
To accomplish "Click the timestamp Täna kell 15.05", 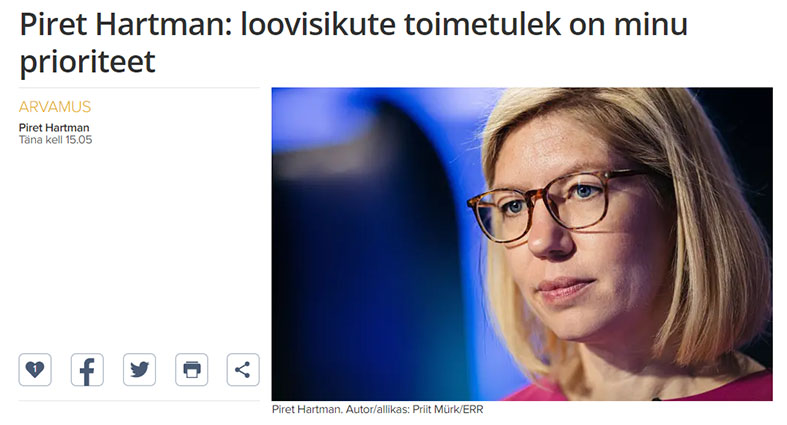I will [55, 140].
